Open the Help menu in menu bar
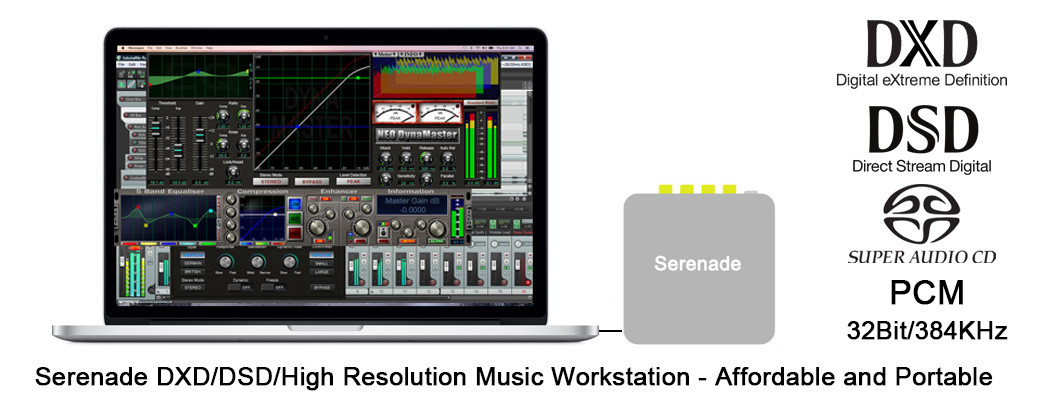 point(210,48)
